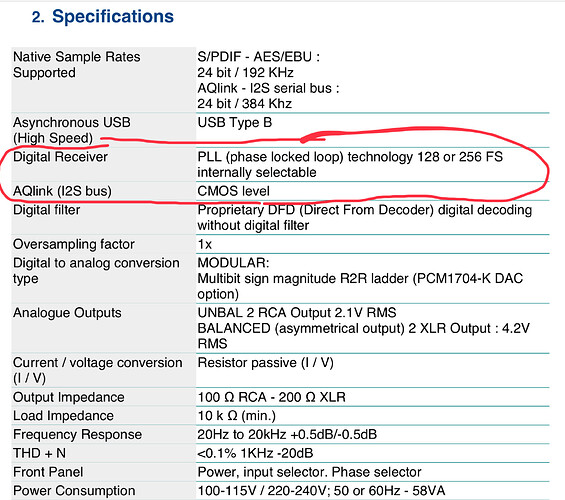
Task: Select the 24 bit / 192 KHz text
Action: 245,72
